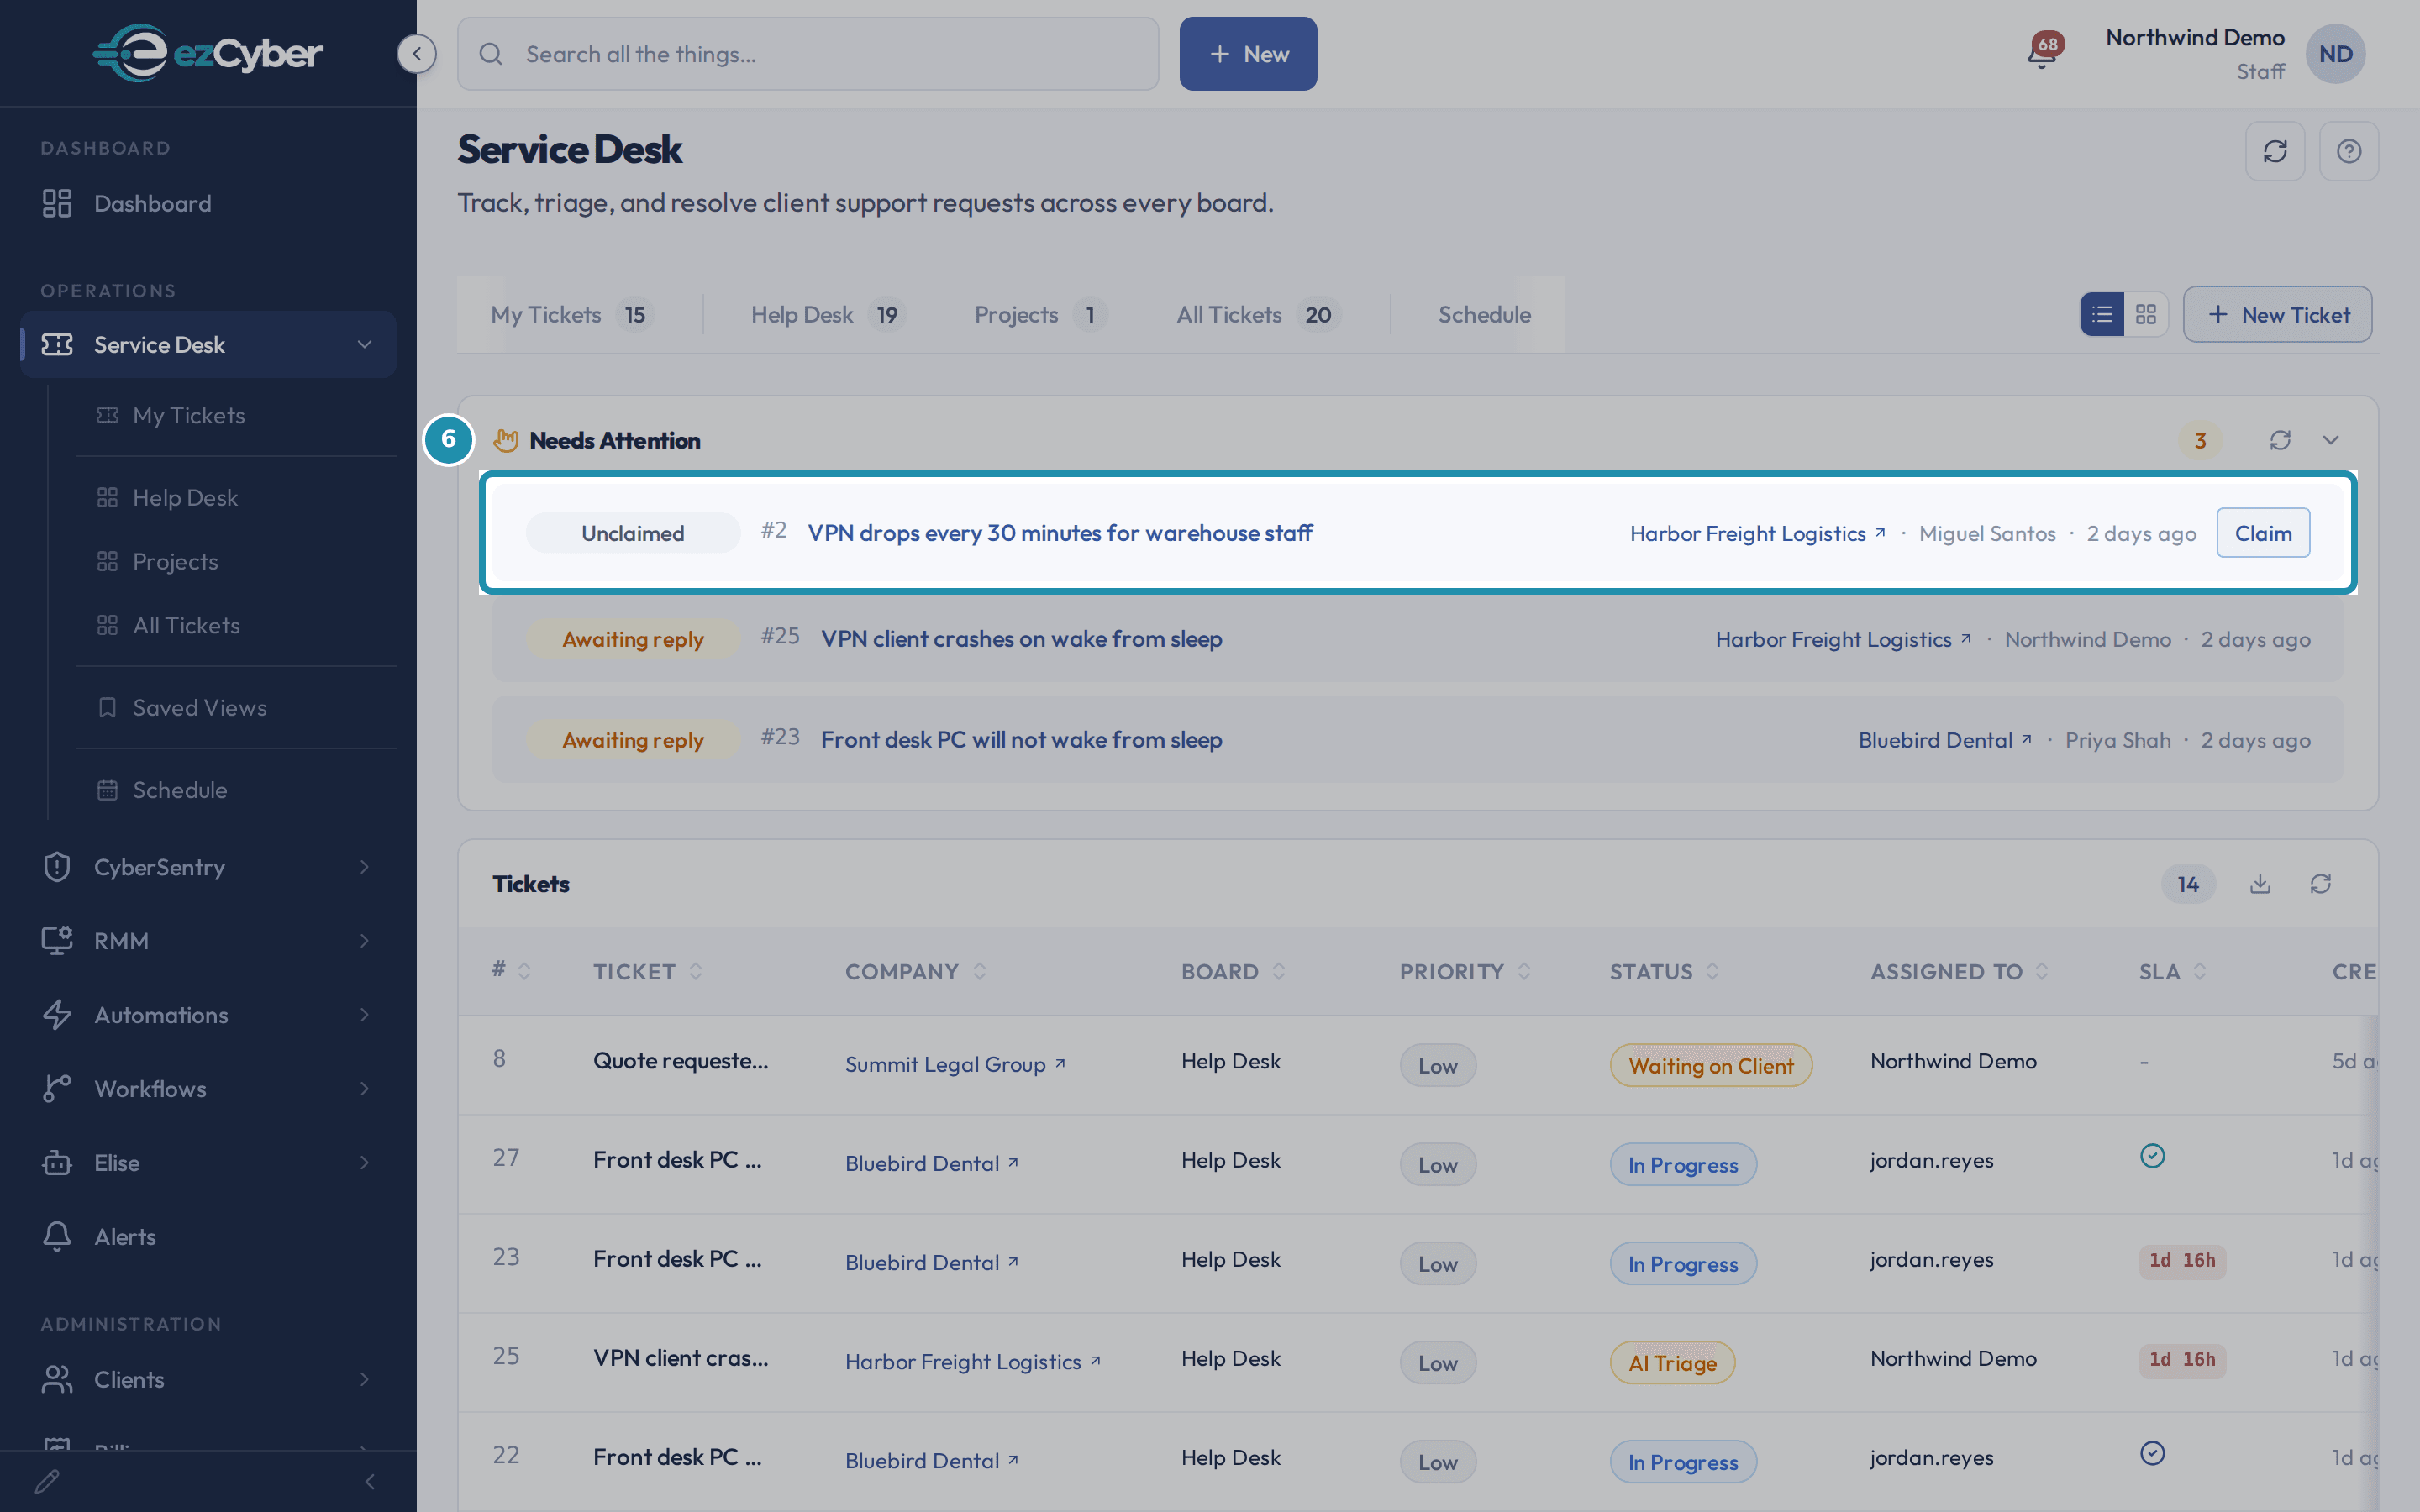
Task: Click SLA check icon on ticket 22
Action: point(2152,1454)
